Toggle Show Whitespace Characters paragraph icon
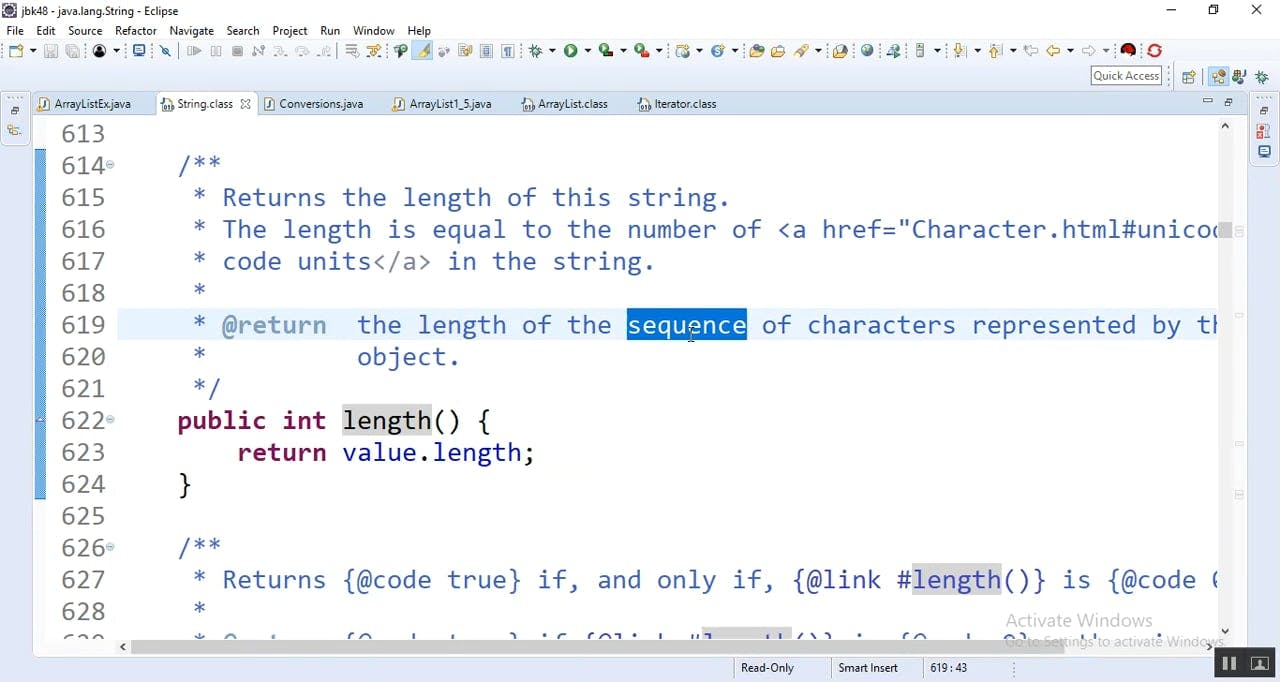 coord(508,51)
